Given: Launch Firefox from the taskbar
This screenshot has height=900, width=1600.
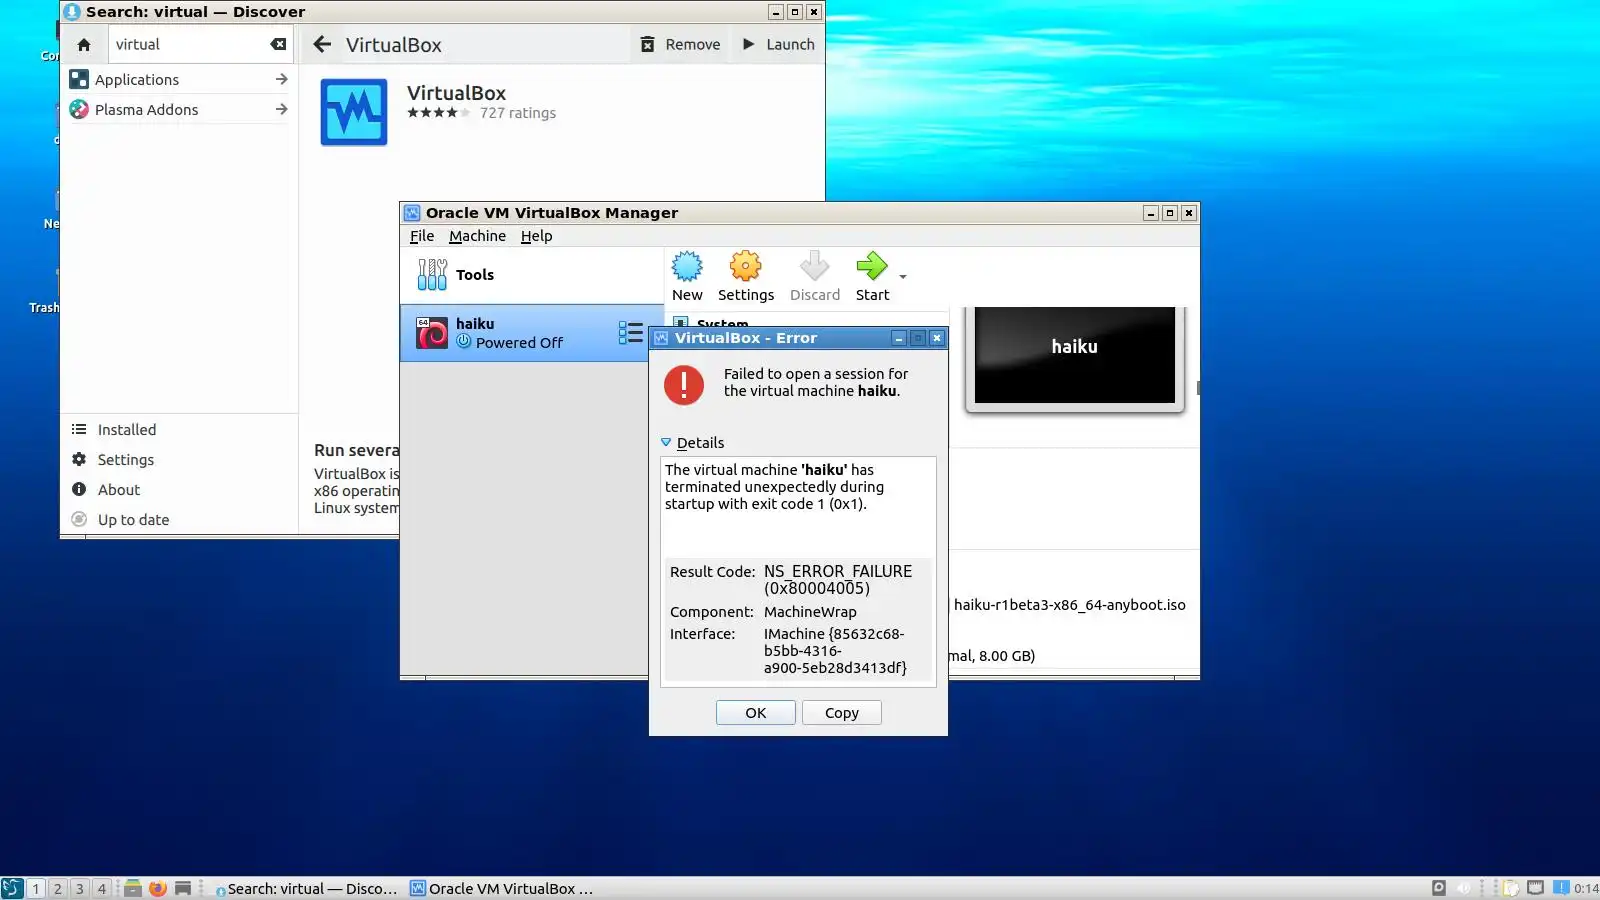Looking at the screenshot, I should (x=158, y=888).
